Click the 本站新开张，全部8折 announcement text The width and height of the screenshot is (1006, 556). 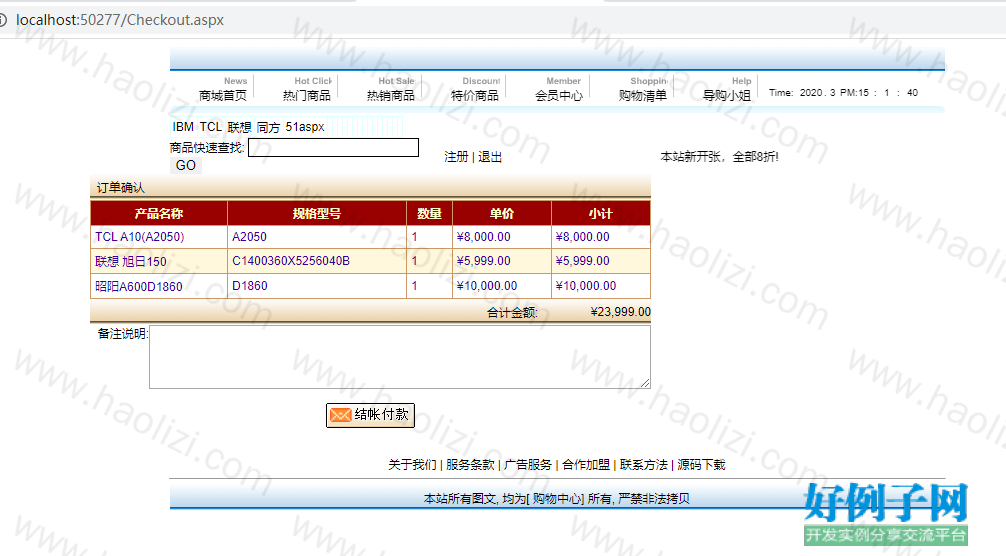[x=719, y=156]
